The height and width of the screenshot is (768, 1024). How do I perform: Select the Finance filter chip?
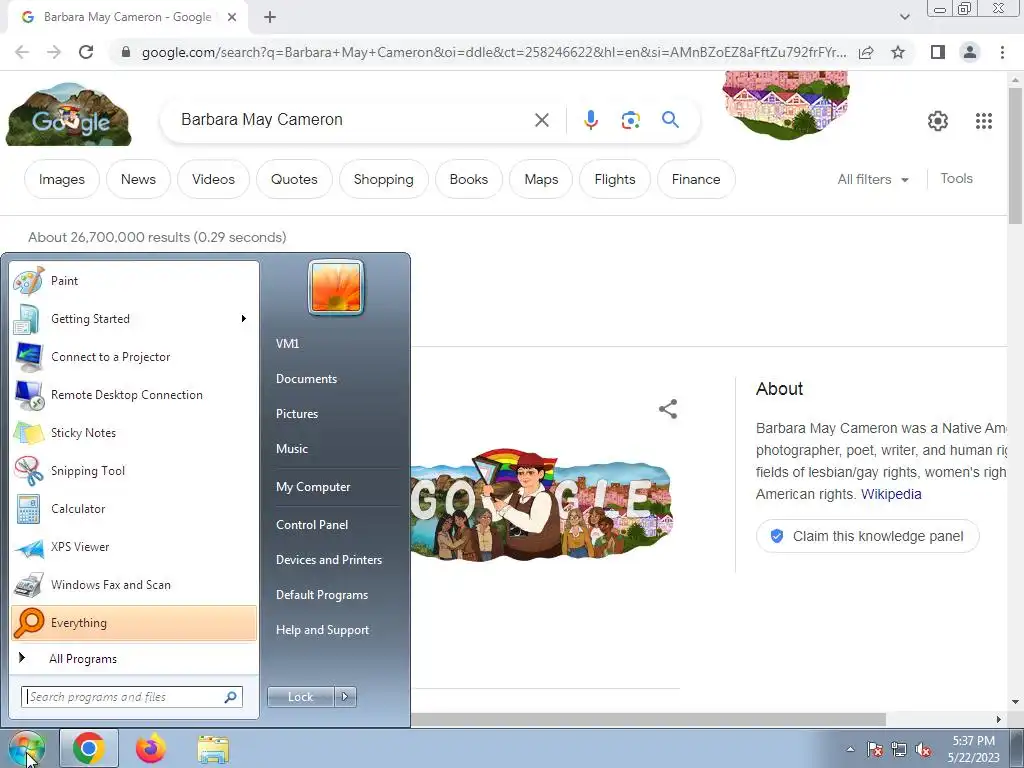click(x=696, y=179)
